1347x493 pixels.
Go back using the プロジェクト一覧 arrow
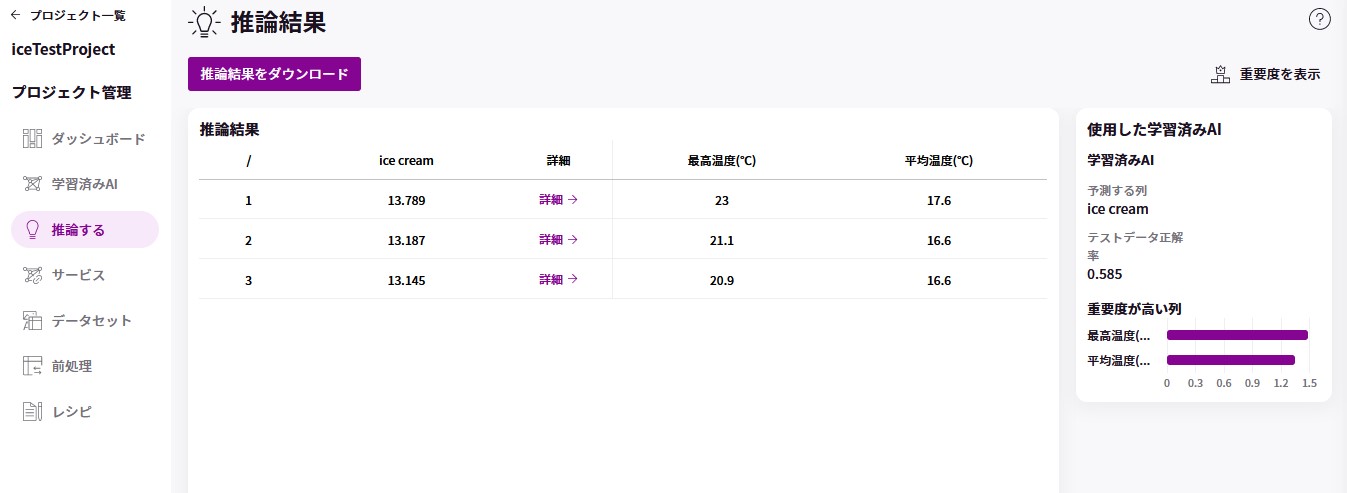click(15, 15)
